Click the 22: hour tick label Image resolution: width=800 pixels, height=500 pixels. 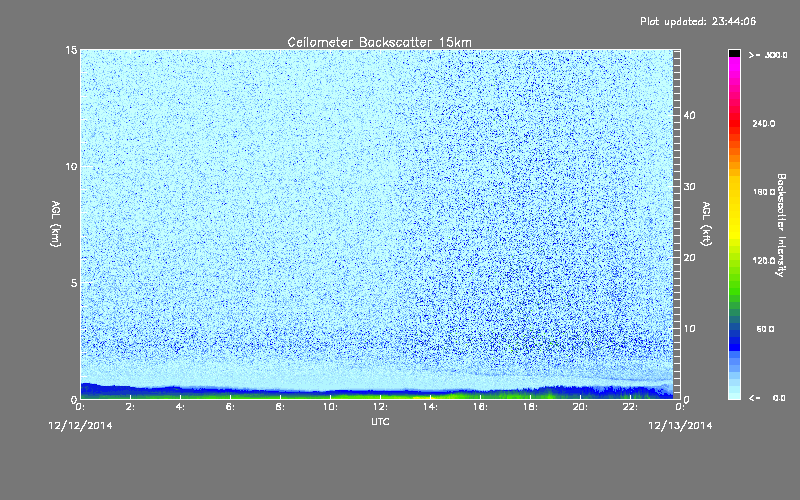point(630,407)
